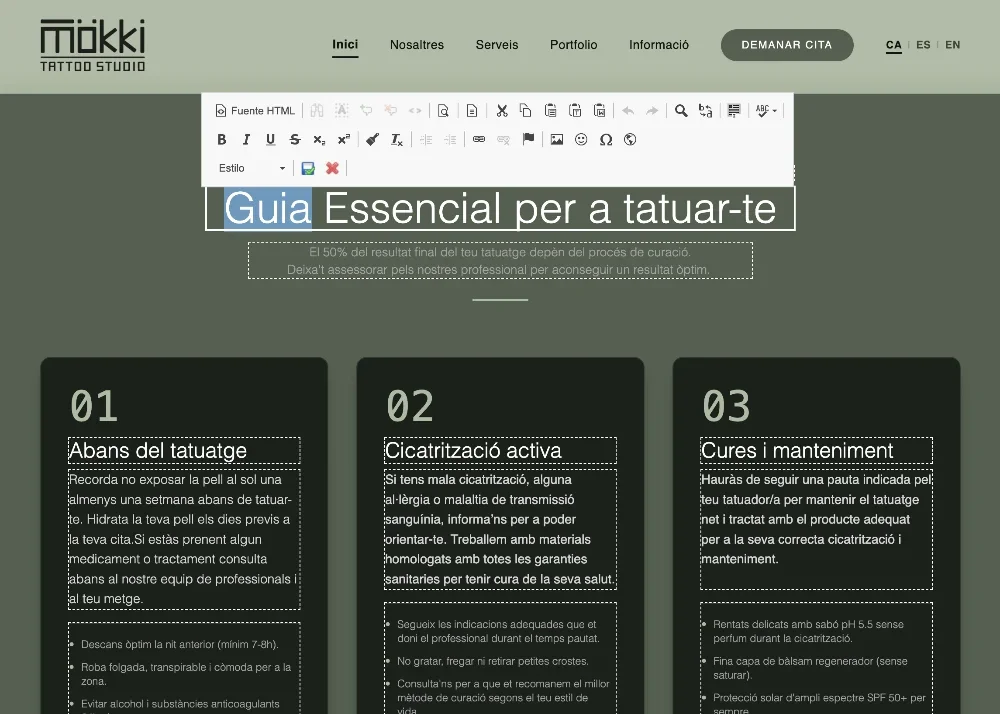The width and height of the screenshot is (1000, 714).
Task: Click the increase indent icon
Action: point(450,140)
